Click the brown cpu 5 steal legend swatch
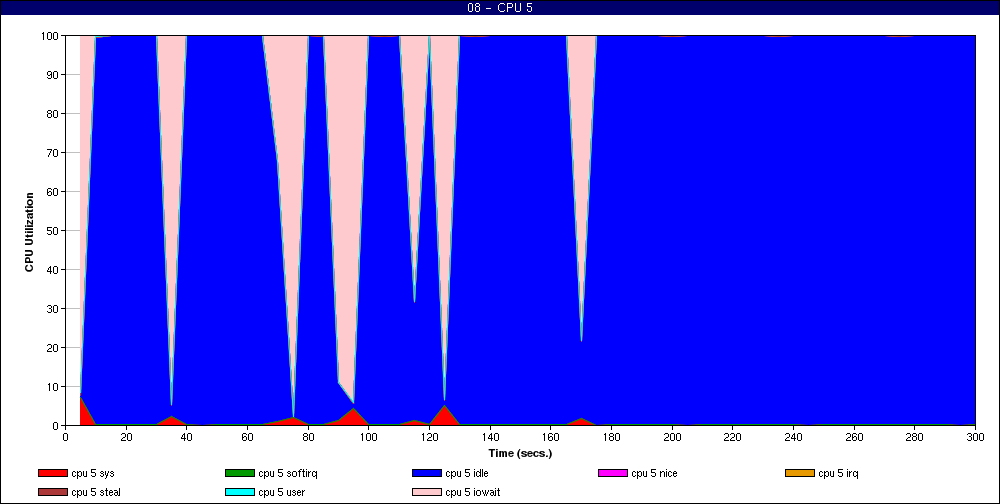 (x=52, y=493)
